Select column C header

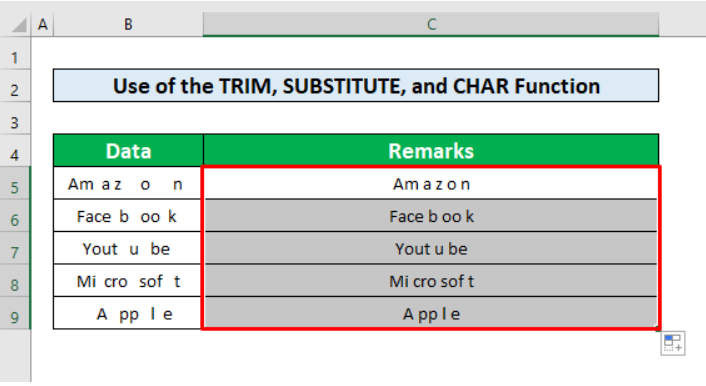(x=431, y=24)
